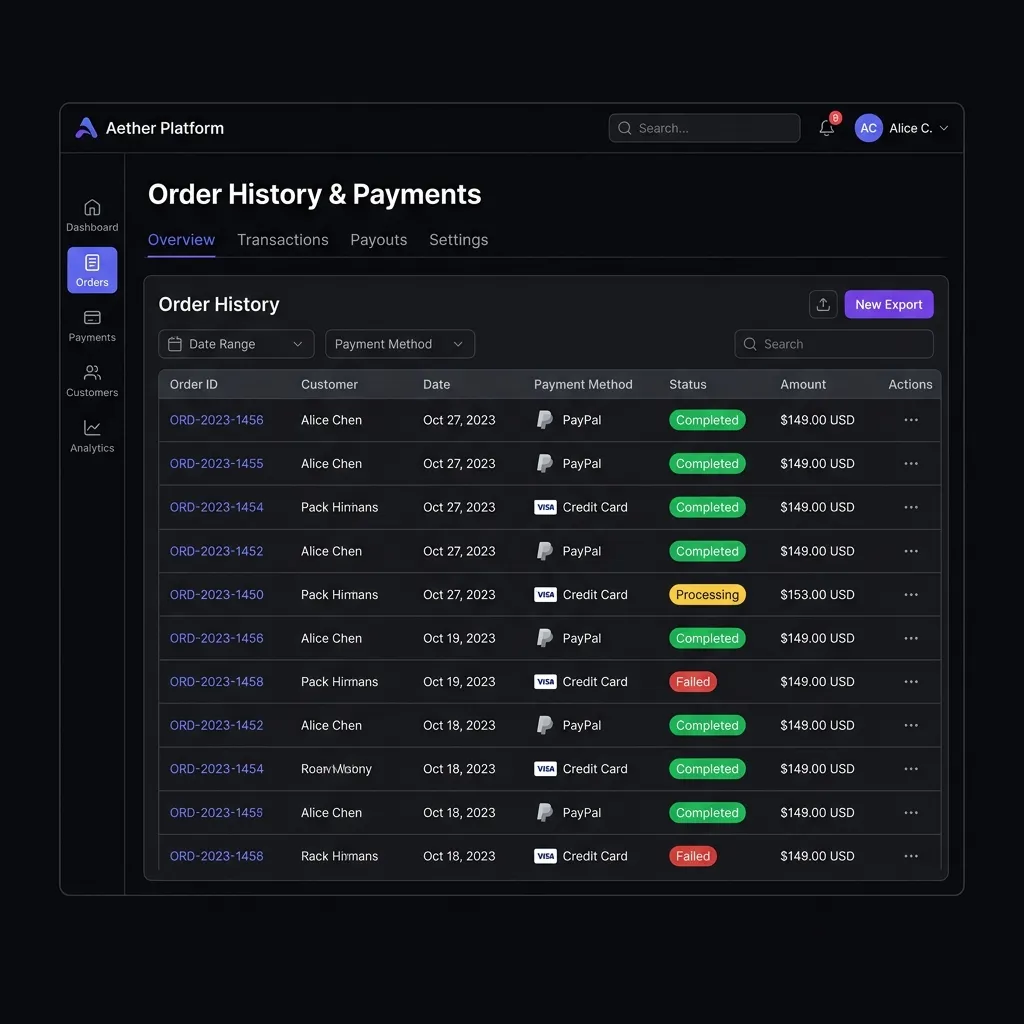Click the Order History table search field
Screen dimensions: 1024x1024
pyautogui.click(x=833, y=344)
